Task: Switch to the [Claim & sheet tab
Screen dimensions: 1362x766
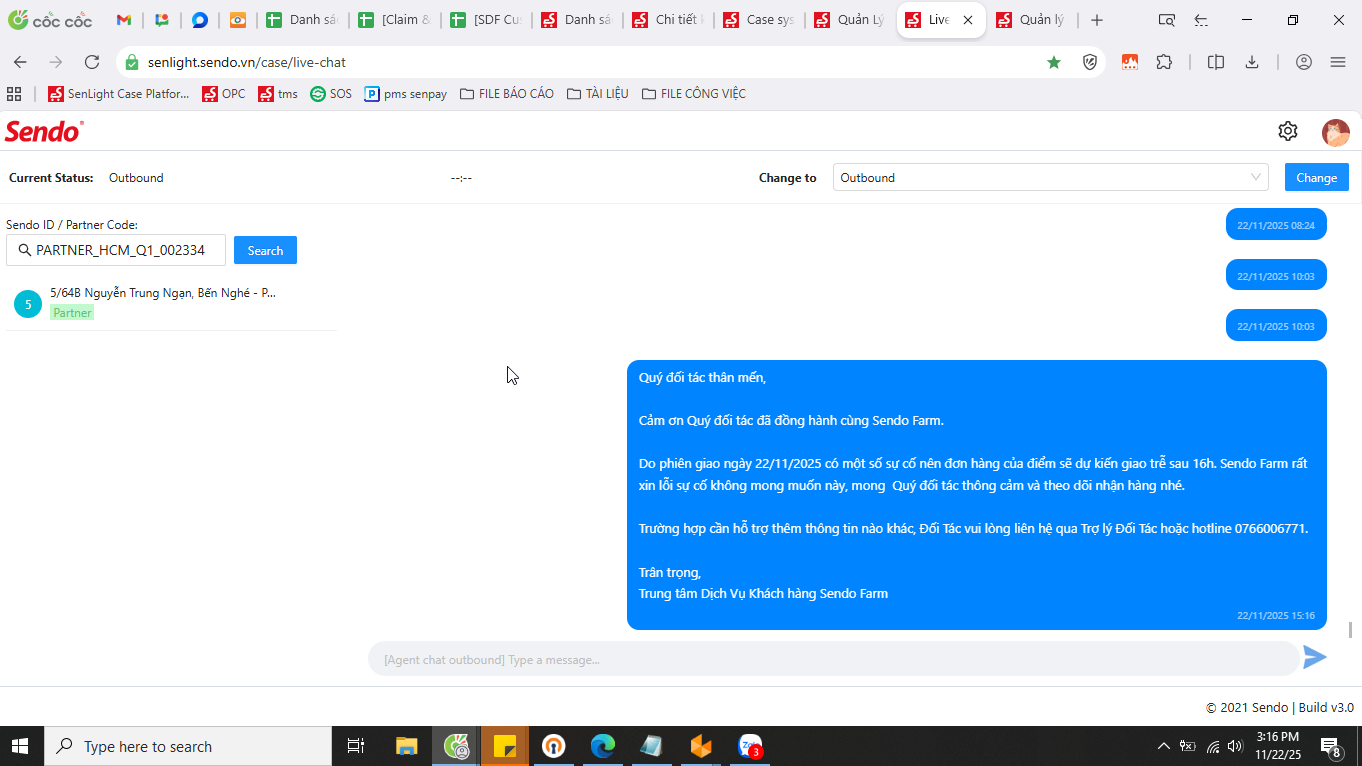Action: point(395,20)
